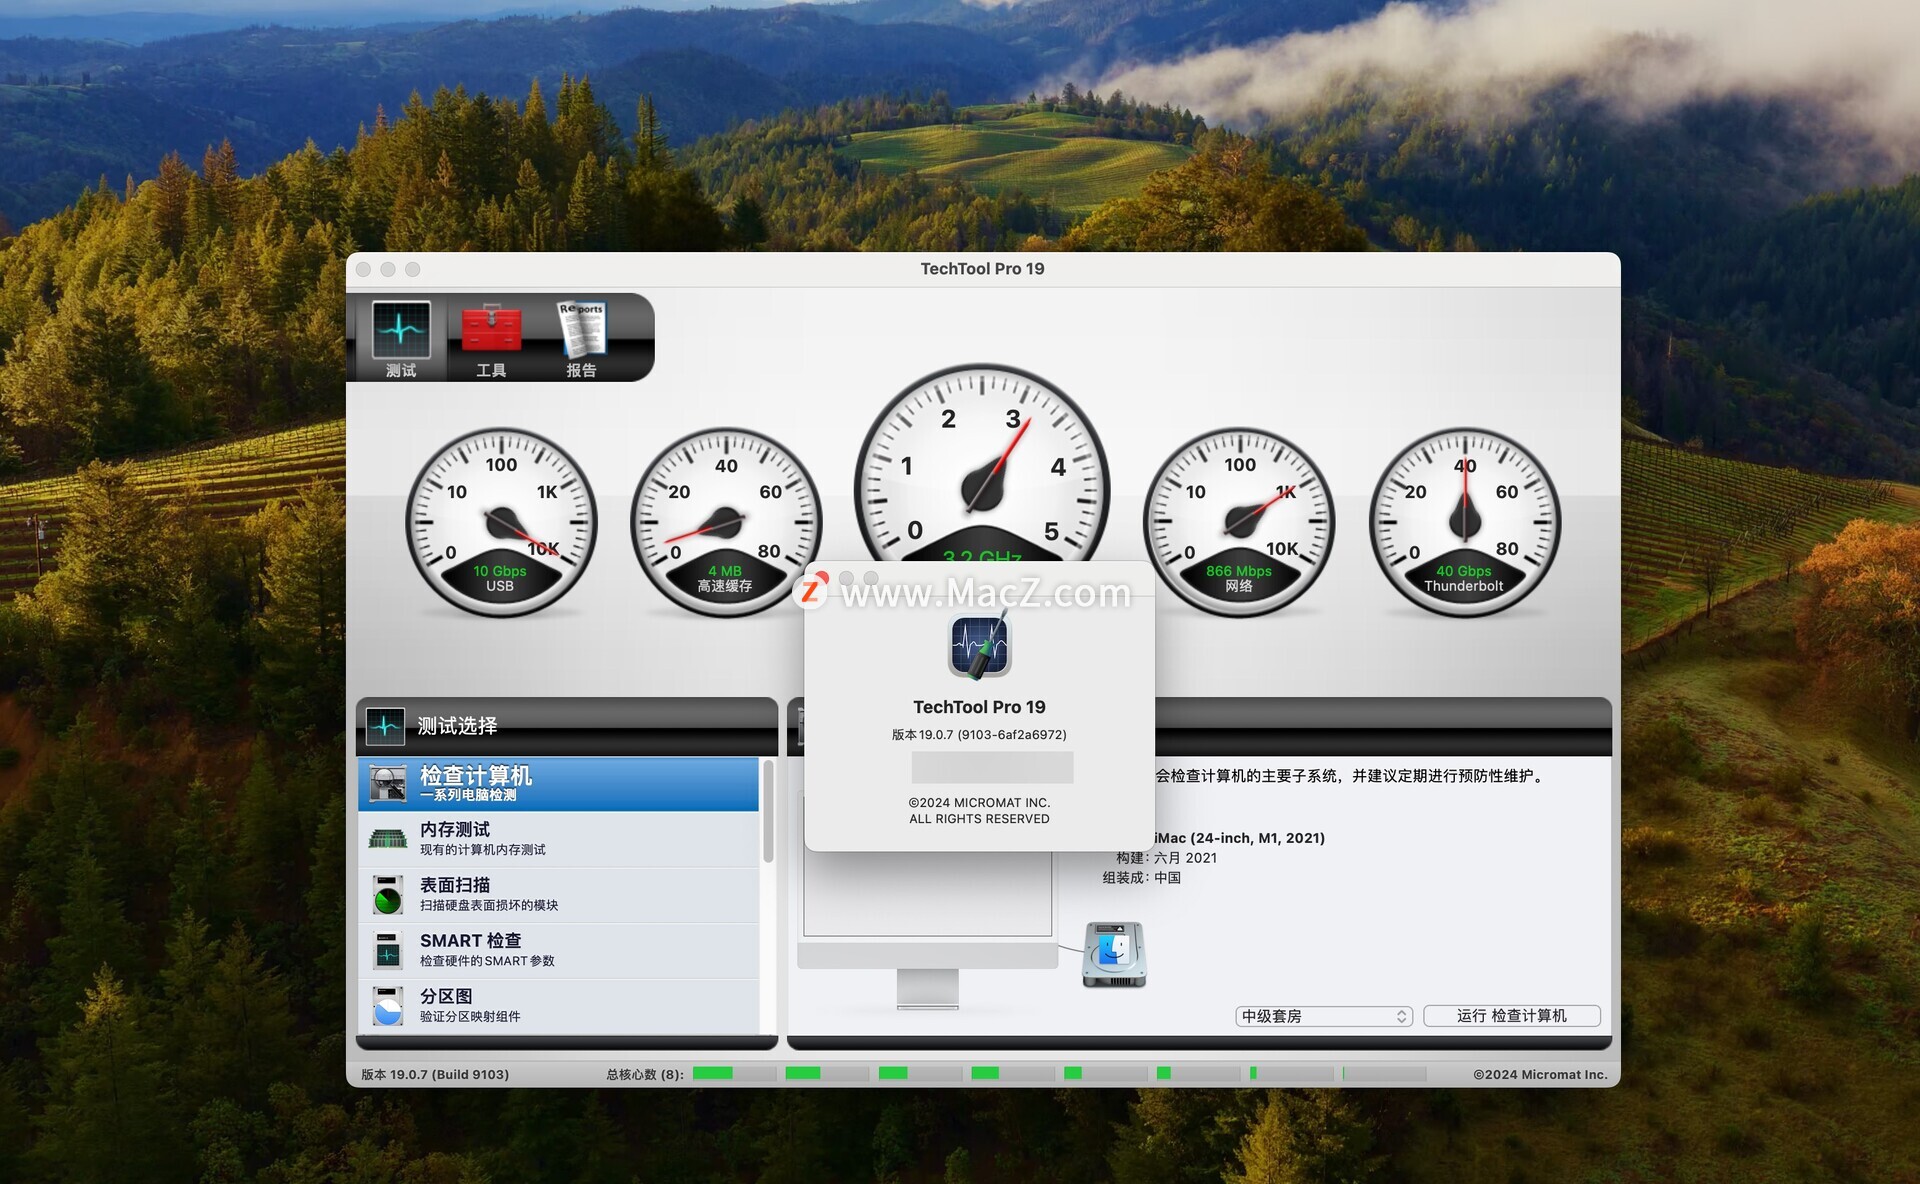Select the 内存测试 memory chip icon
Screen dimensions: 1920x1184
[x=387, y=839]
